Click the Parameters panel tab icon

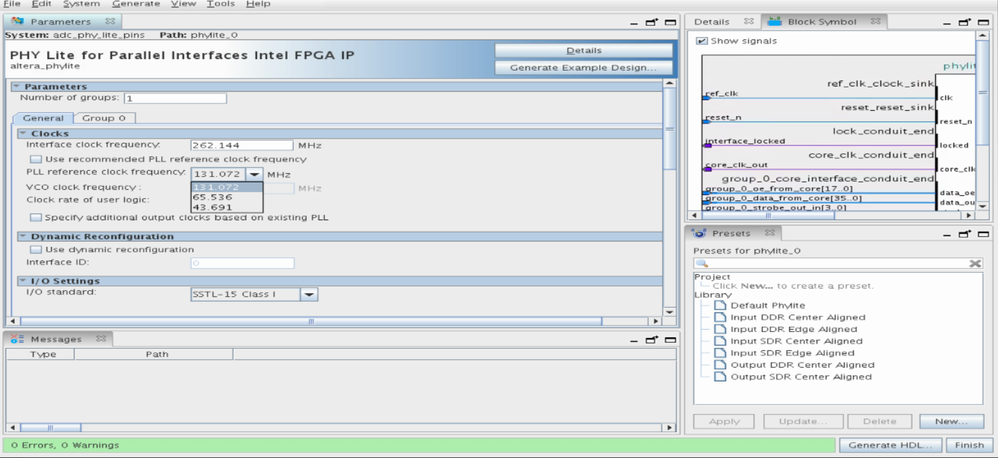[x=18, y=22]
